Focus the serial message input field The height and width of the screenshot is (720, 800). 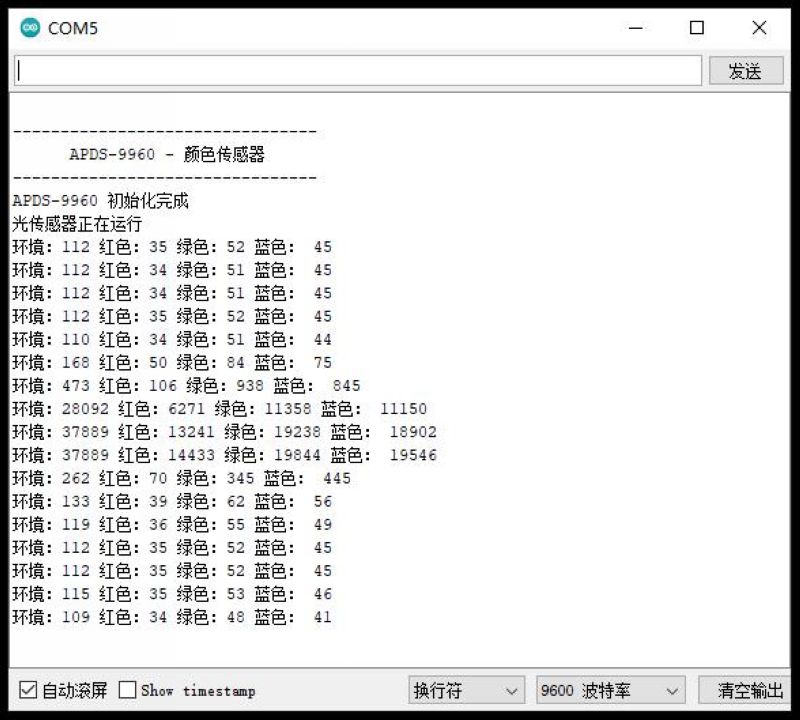[357, 71]
